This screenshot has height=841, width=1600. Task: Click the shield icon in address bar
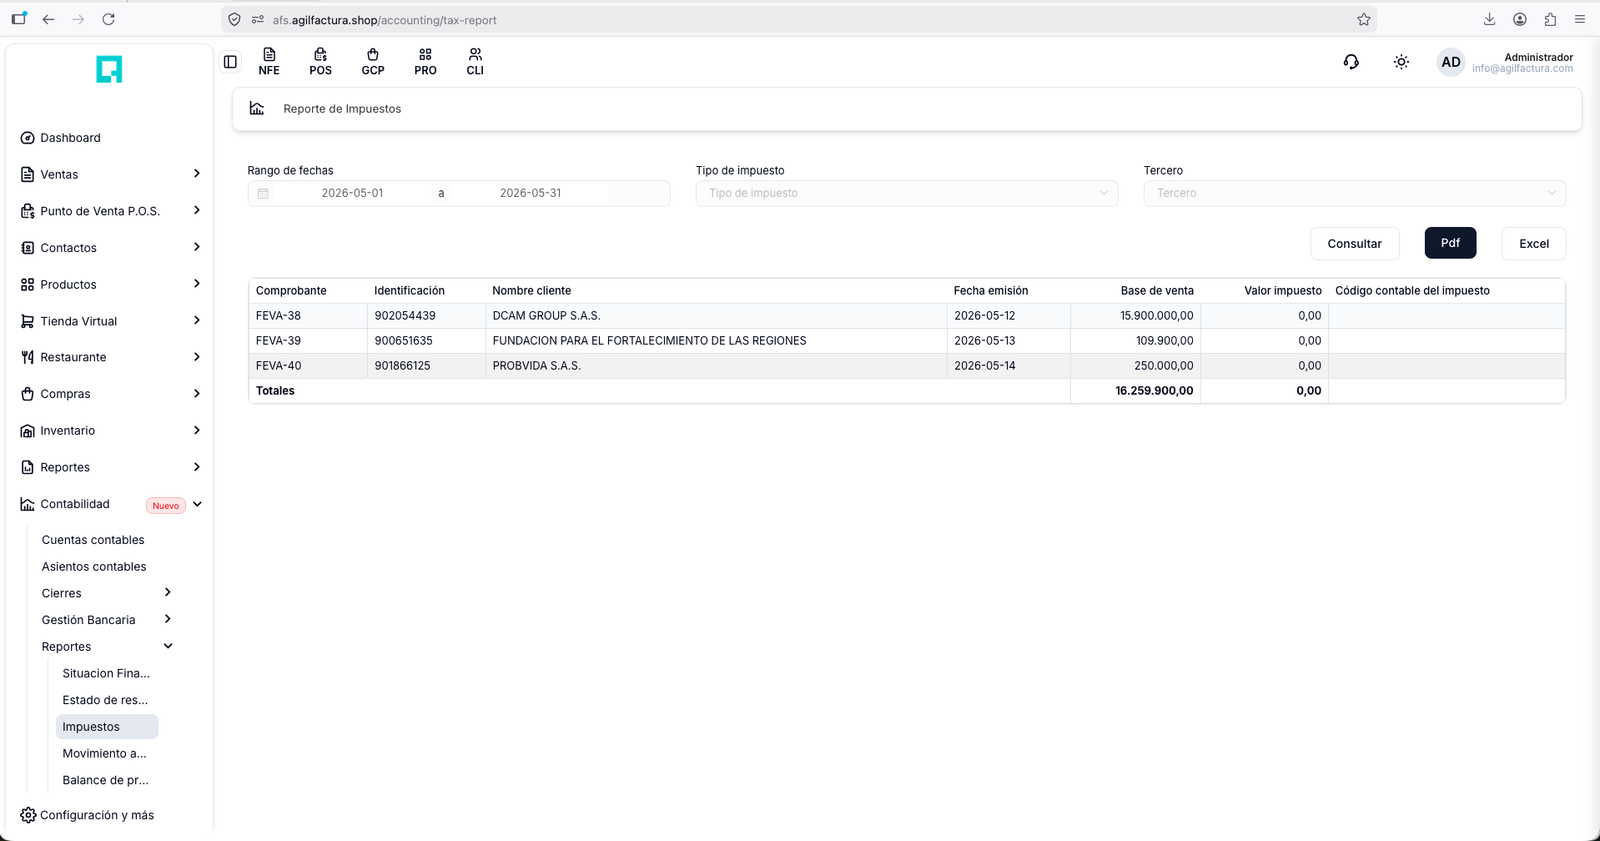(234, 19)
